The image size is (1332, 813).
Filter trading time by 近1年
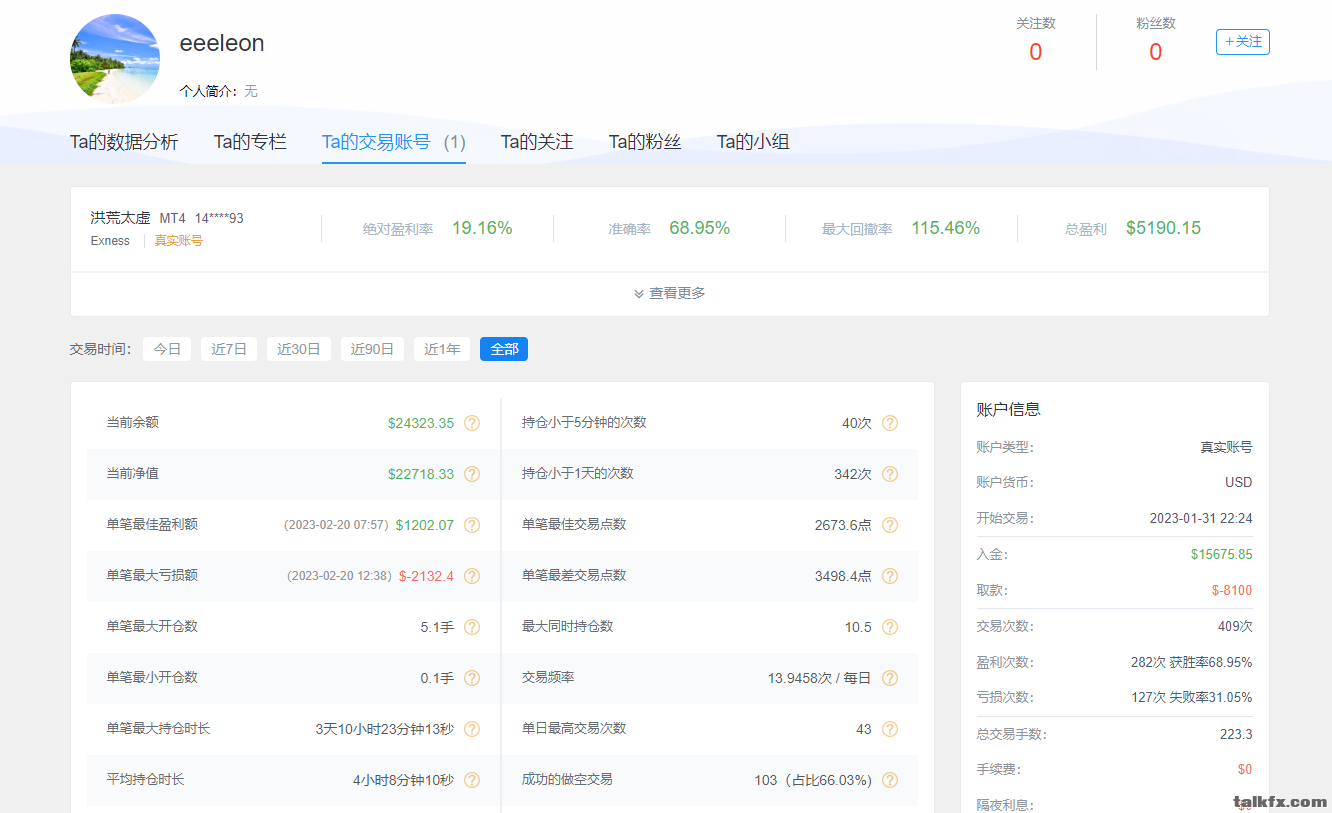click(x=442, y=349)
